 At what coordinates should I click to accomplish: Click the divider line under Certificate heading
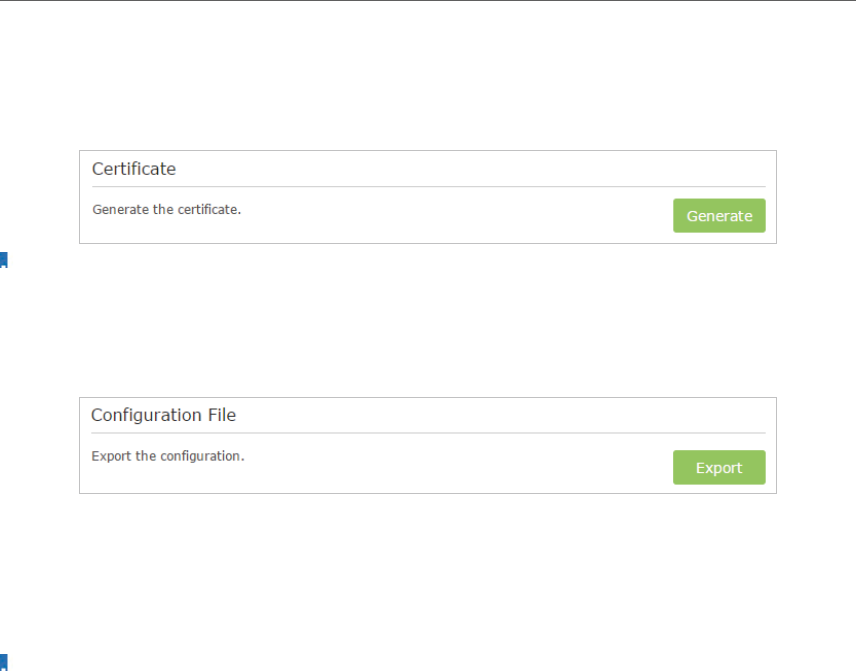[x=428, y=186]
